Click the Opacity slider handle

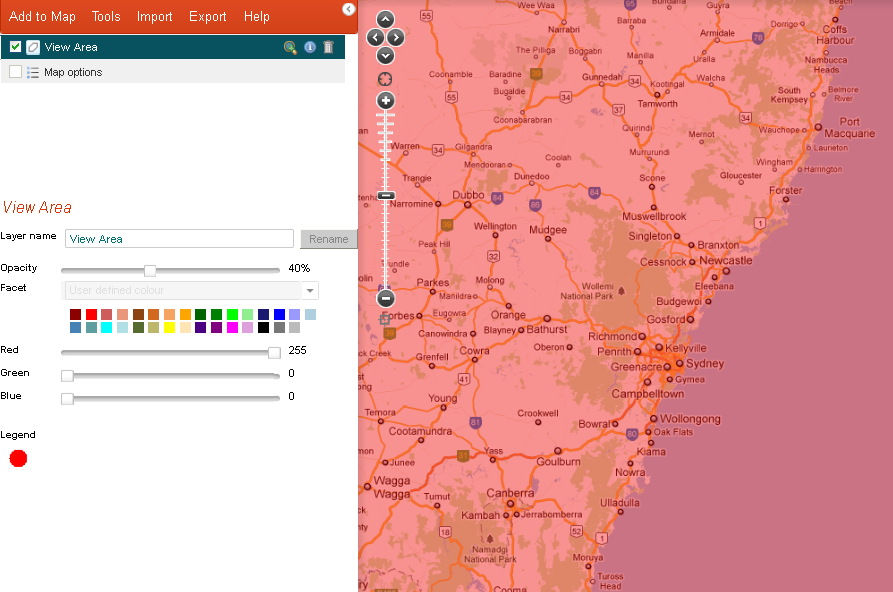click(x=150, y=270)
